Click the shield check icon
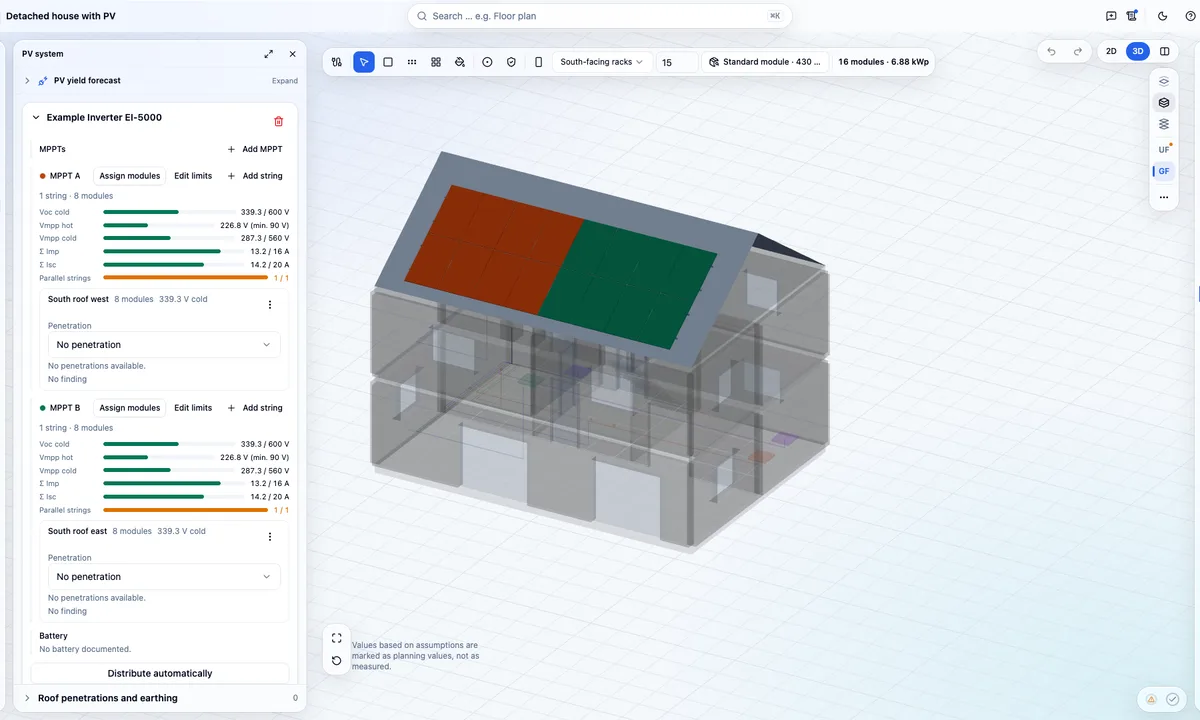1200x720 pixels. click(511, 62)
